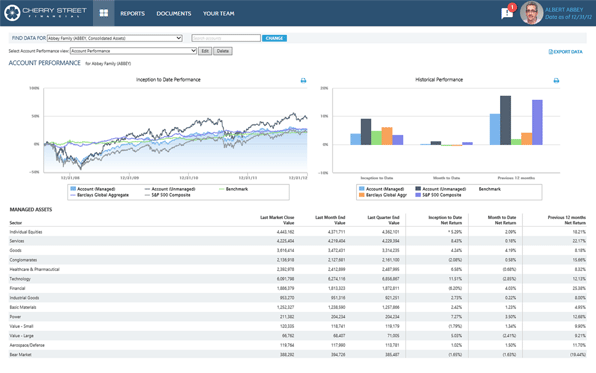Toggle Account (Managed) series in line chart legend
Screen dimensions: 596x373
(93, 189)
